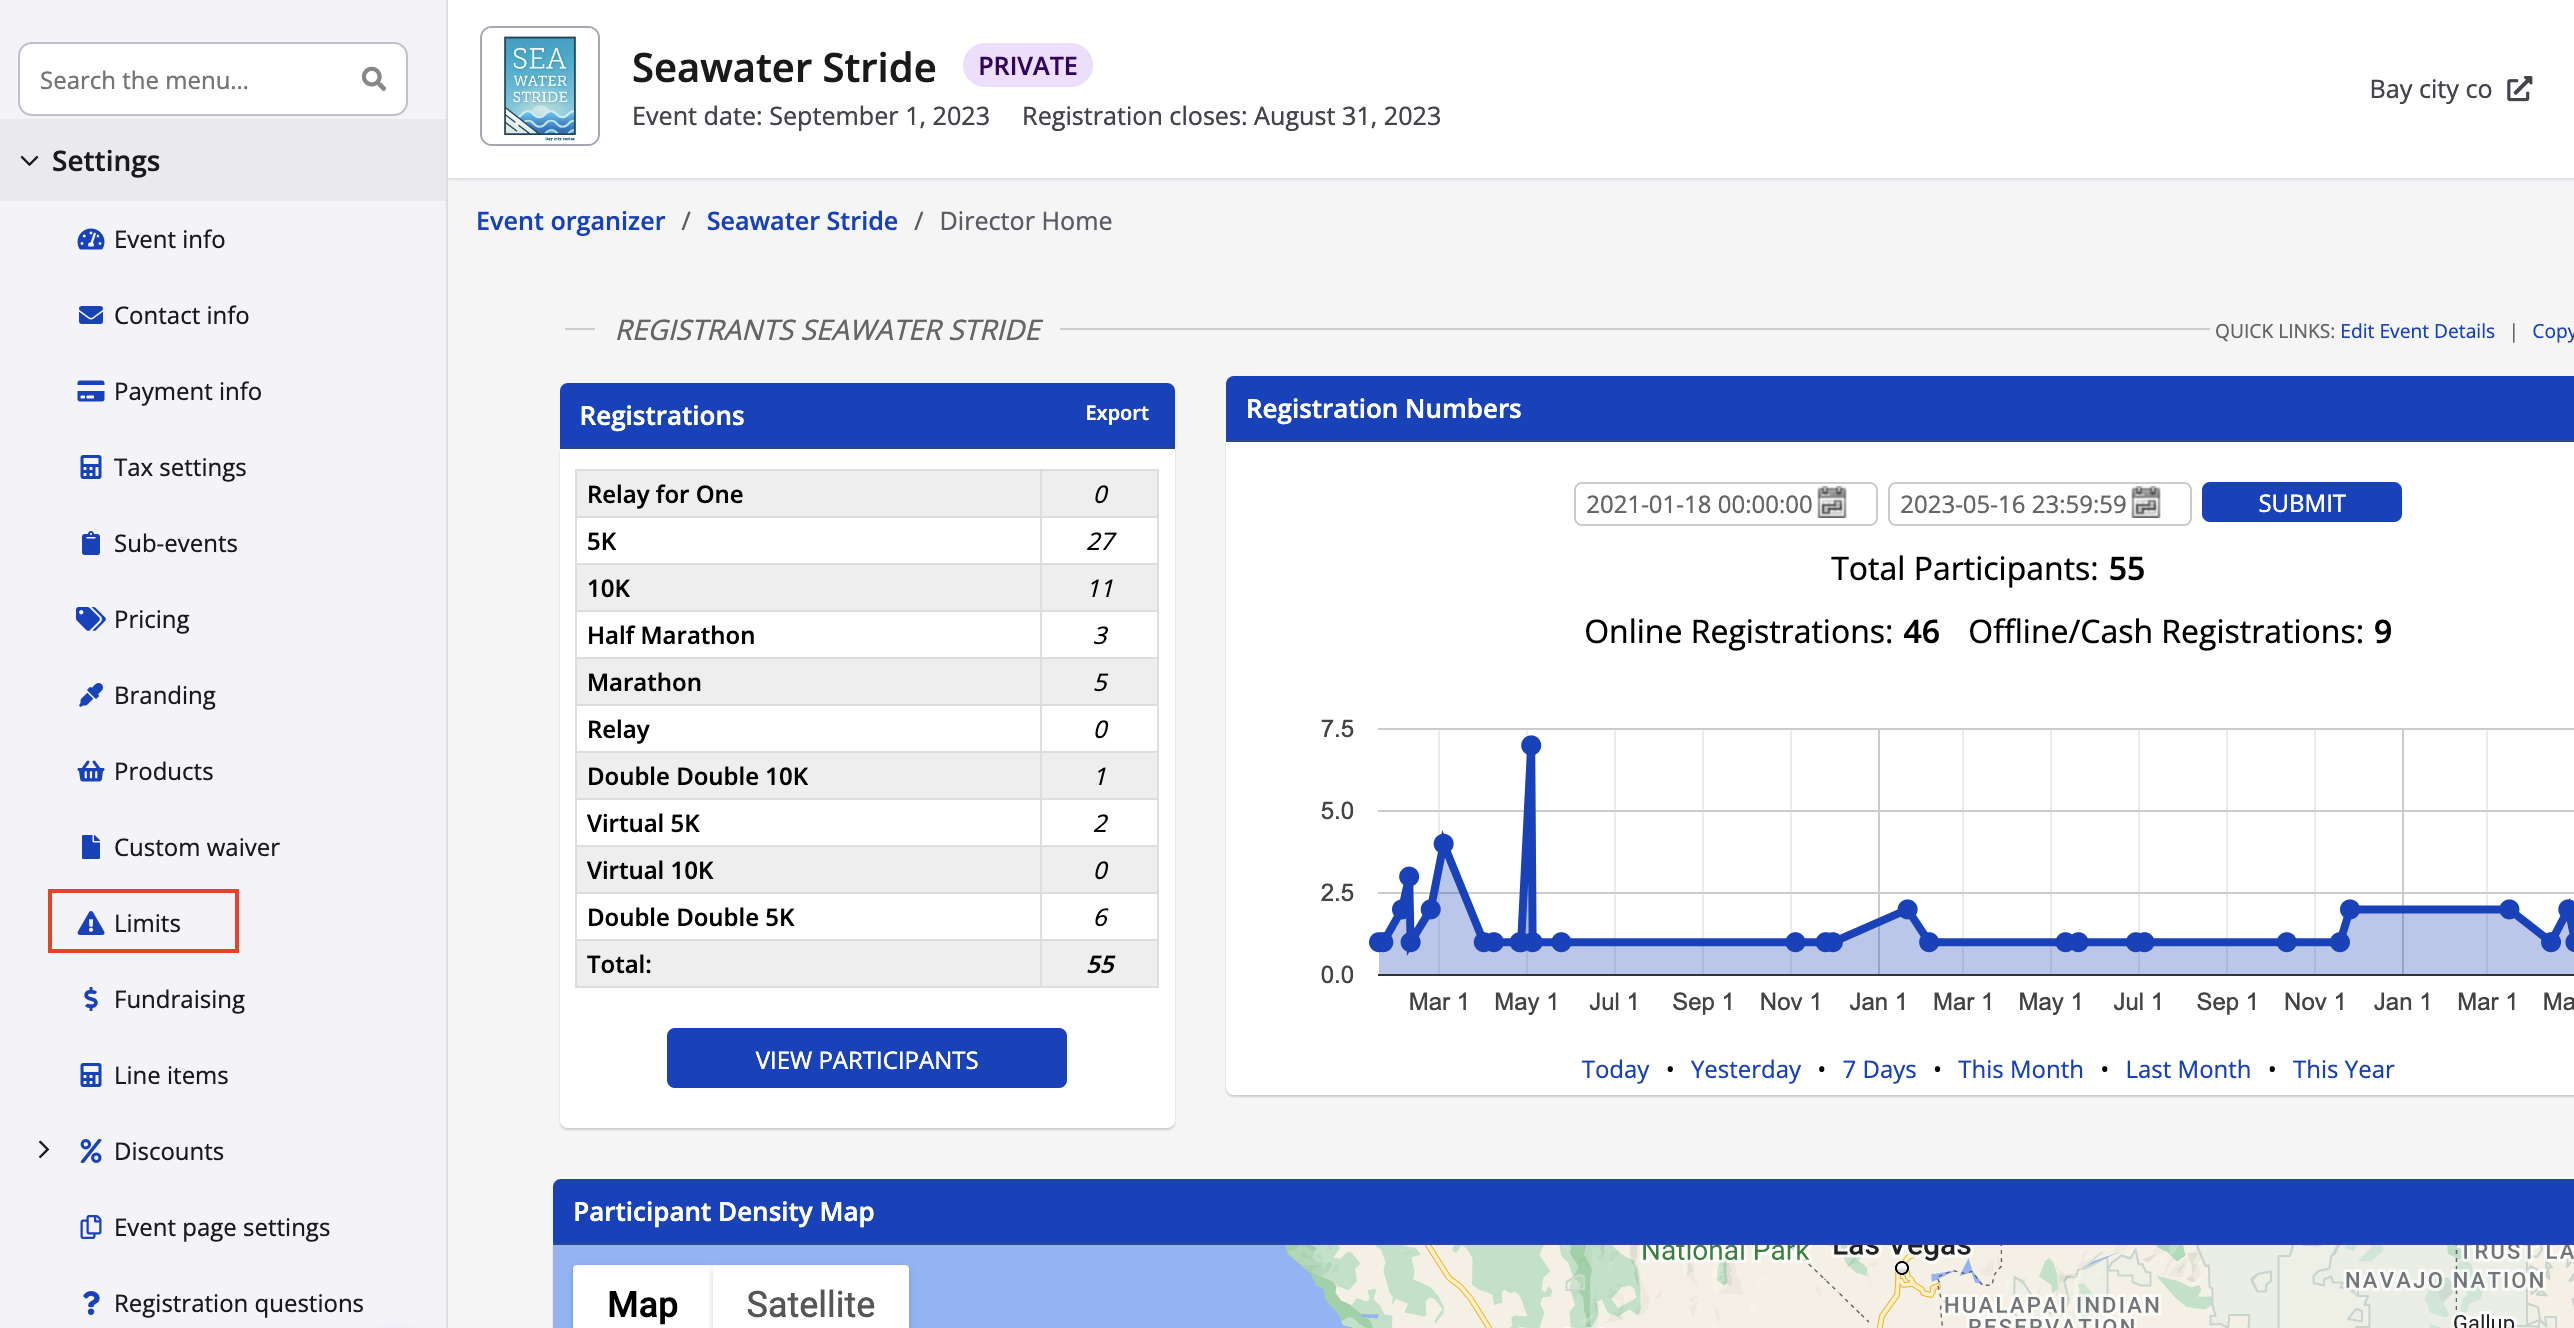Filter registrations by Last Month
Screen dimensions: 2574x1328
click(2187, 1069)
